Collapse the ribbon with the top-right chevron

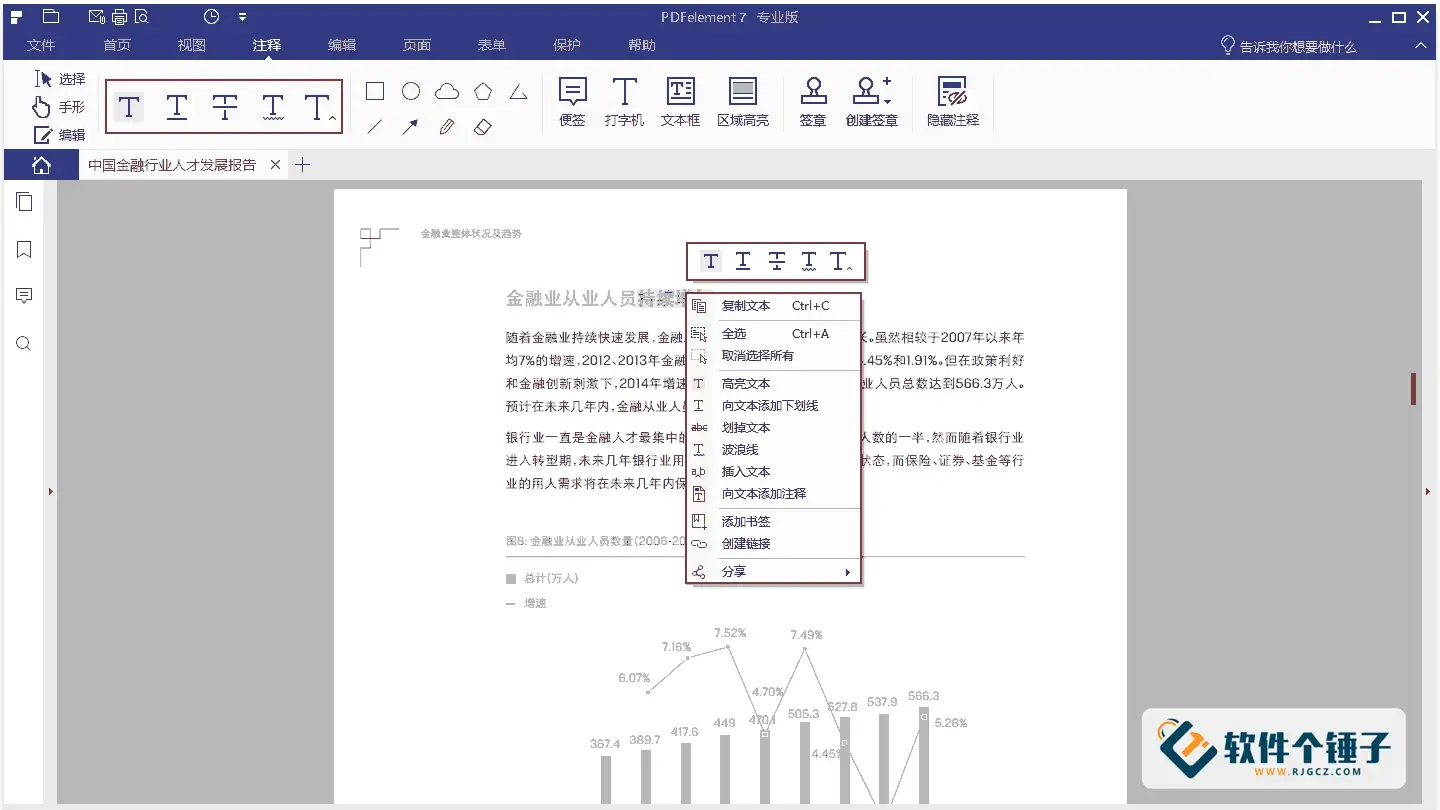(x=1420, y=45)
